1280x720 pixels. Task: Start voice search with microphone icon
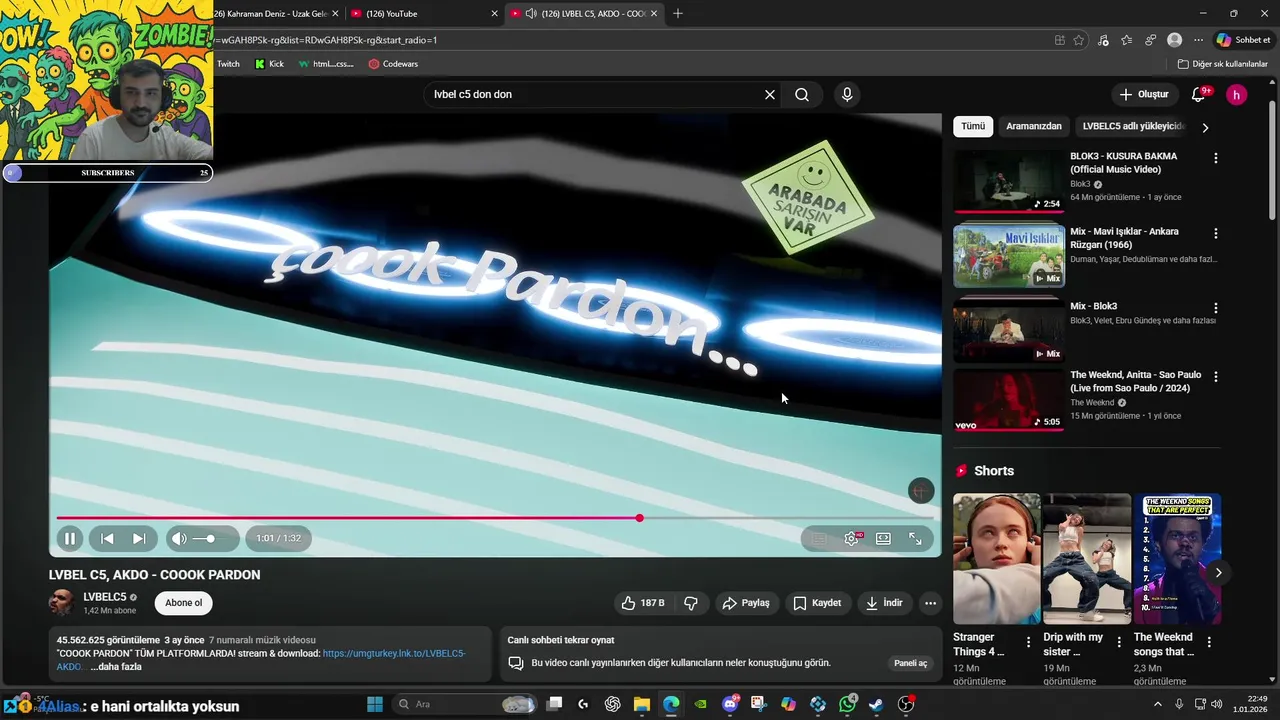coord(847,95)
